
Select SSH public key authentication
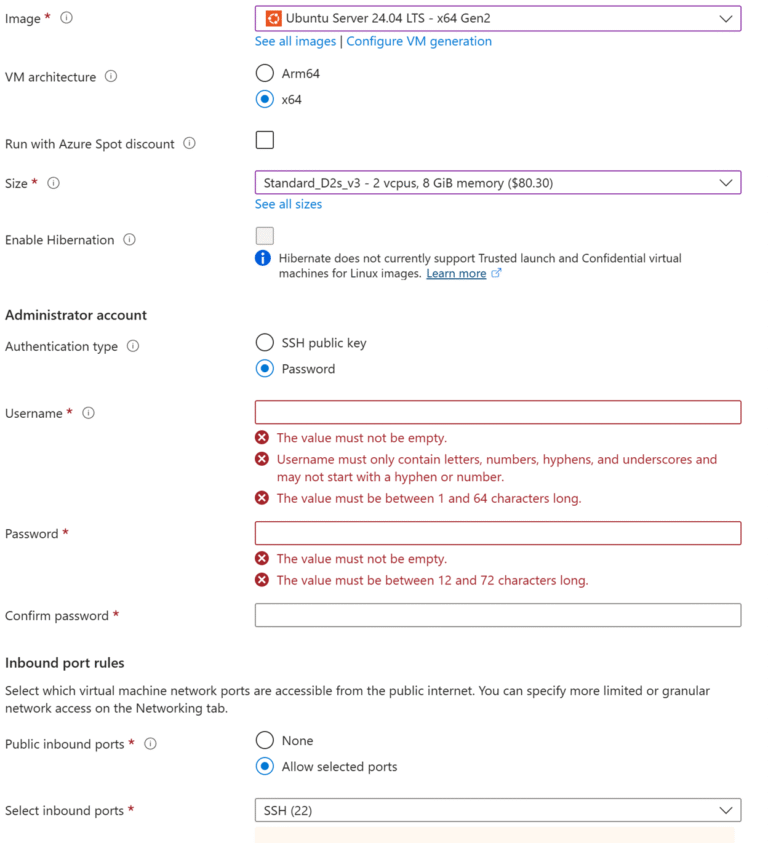click(264, 341)
